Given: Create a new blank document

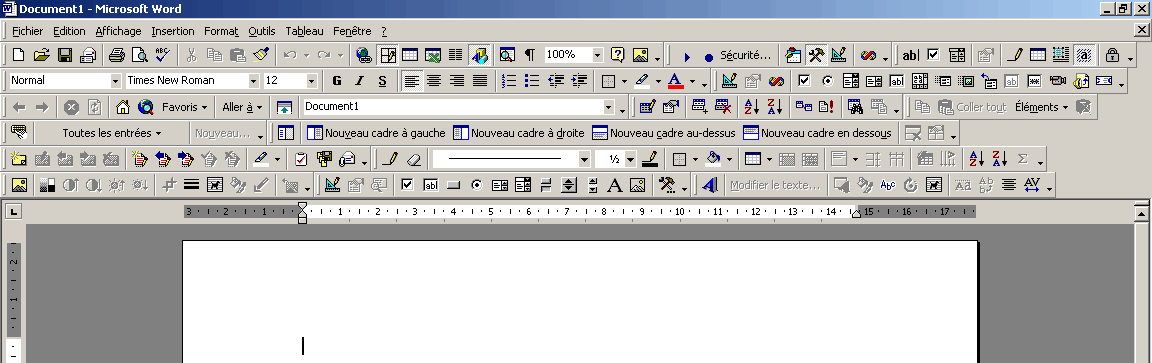Looking at the screenshot, I should (x=18, y=55).
